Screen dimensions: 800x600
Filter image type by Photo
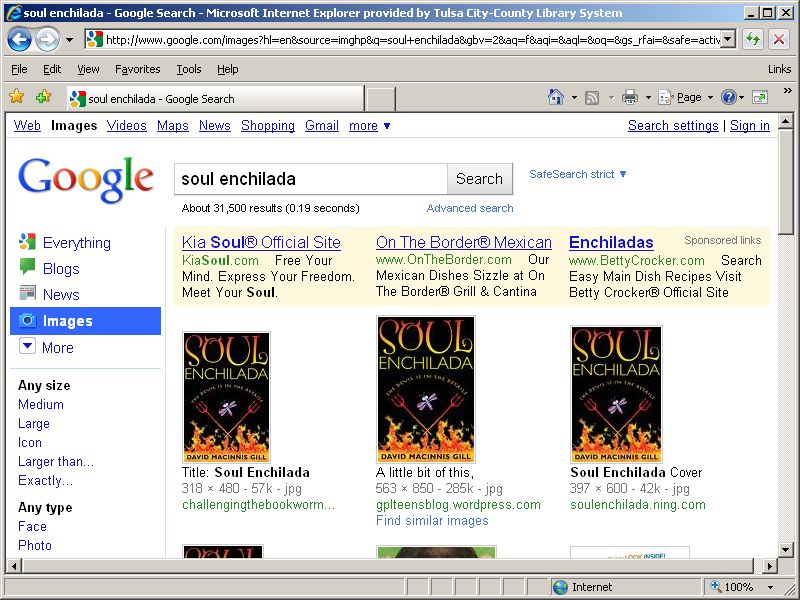[35, 545]
